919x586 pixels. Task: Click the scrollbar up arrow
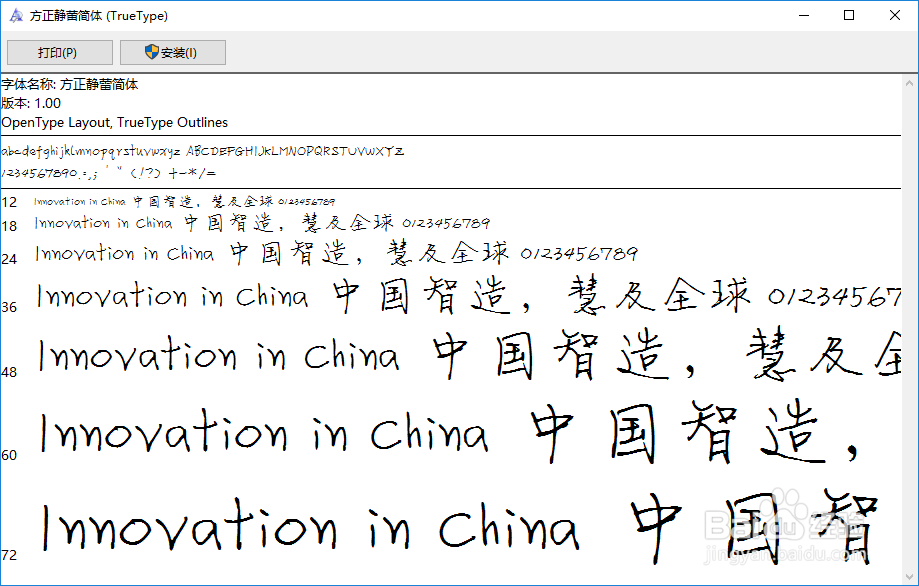(910, 84)
